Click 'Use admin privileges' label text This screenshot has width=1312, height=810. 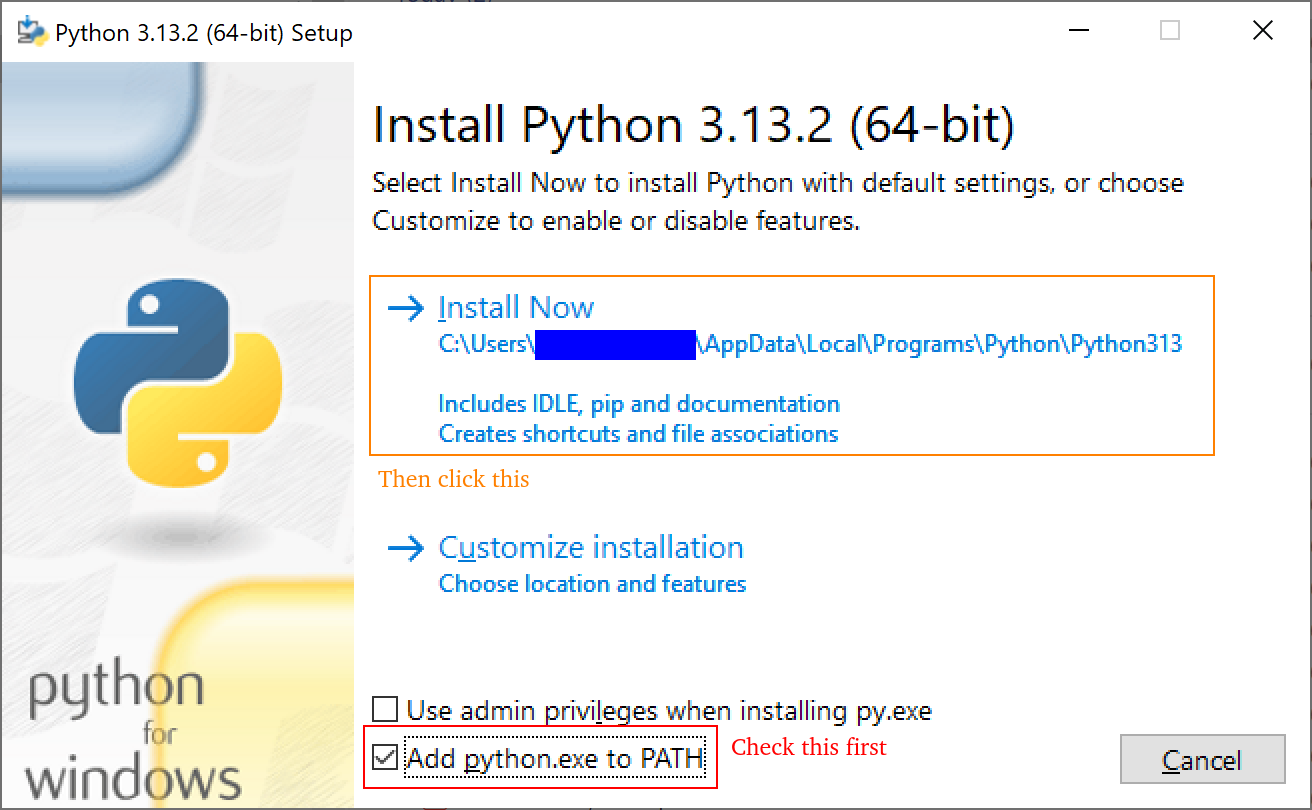click(668, 711)
